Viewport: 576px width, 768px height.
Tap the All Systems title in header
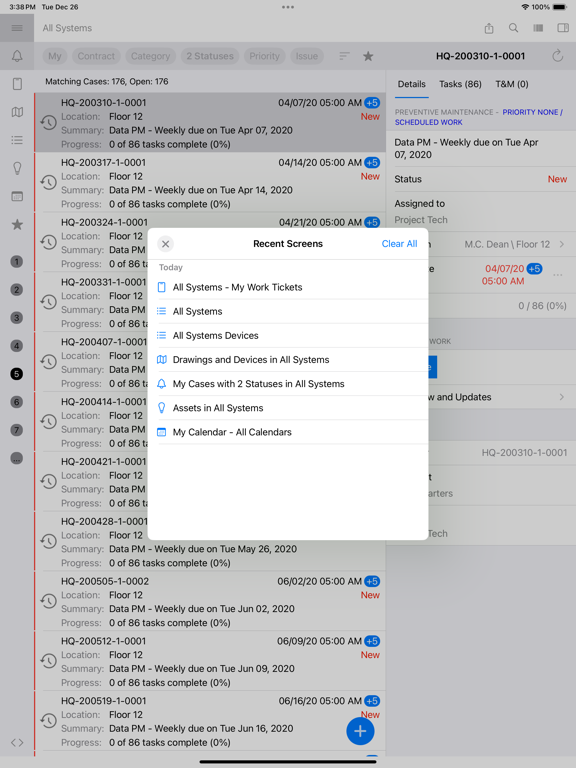[x=67, y=28]
